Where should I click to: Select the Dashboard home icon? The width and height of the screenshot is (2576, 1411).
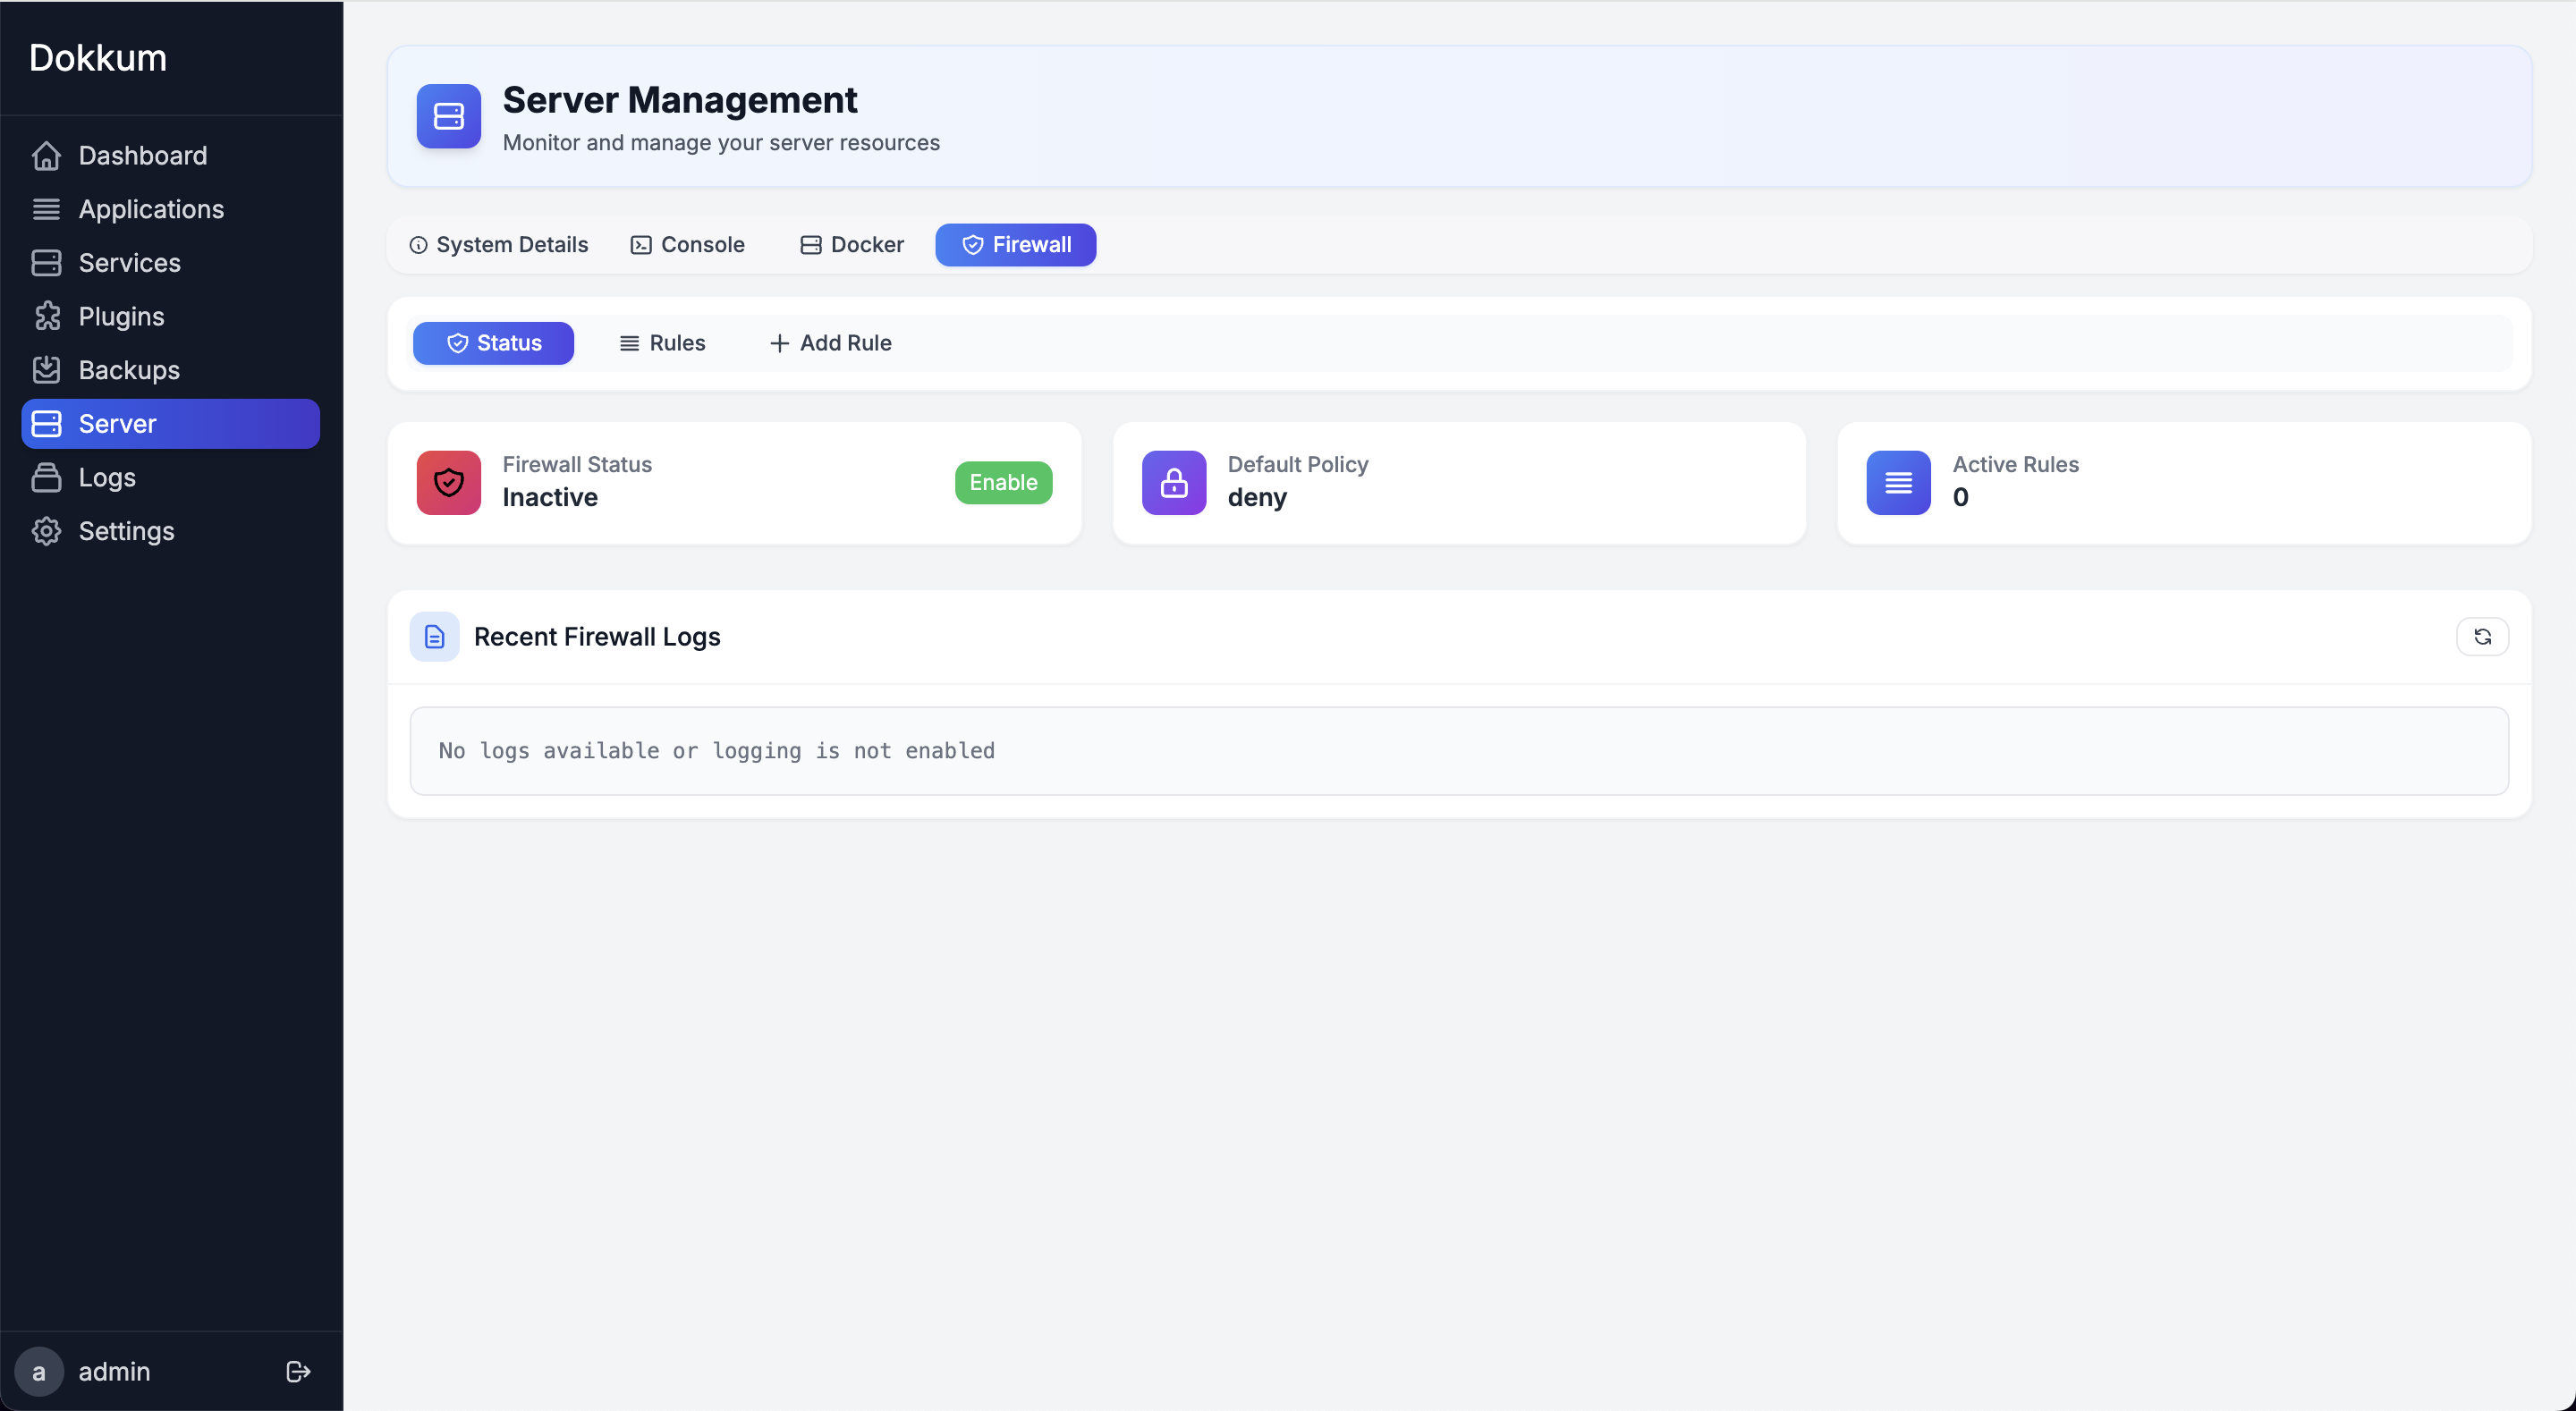click(47, 155)
